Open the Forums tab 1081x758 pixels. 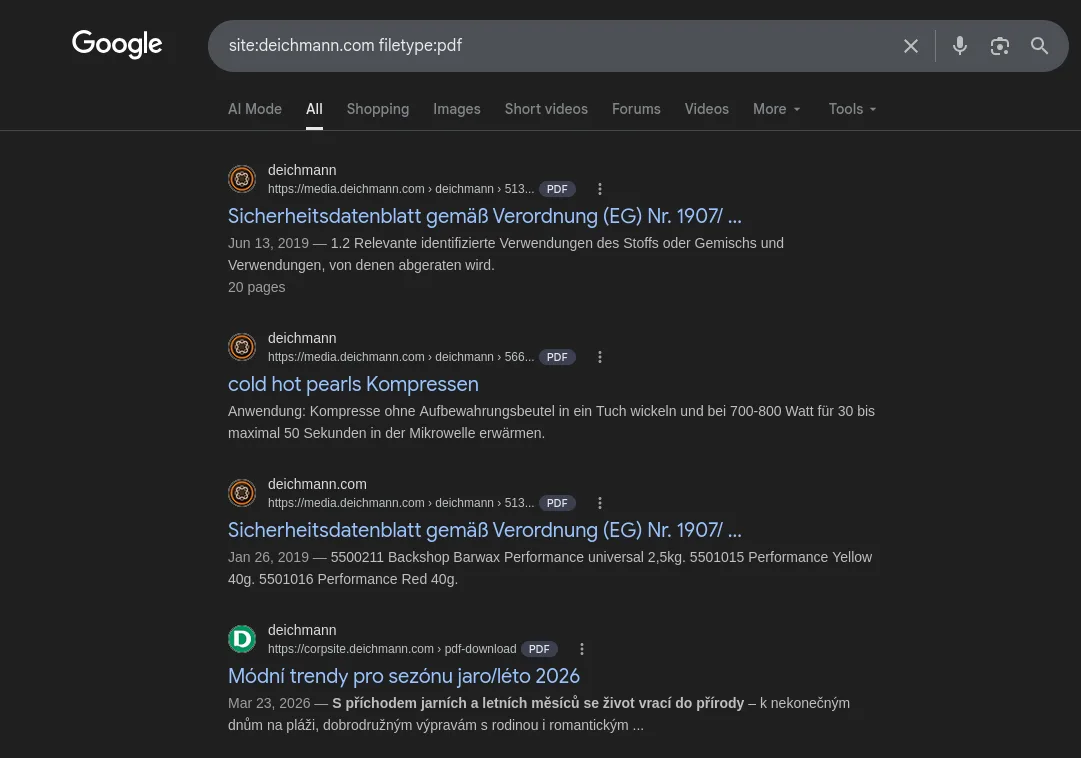(636, 109)
